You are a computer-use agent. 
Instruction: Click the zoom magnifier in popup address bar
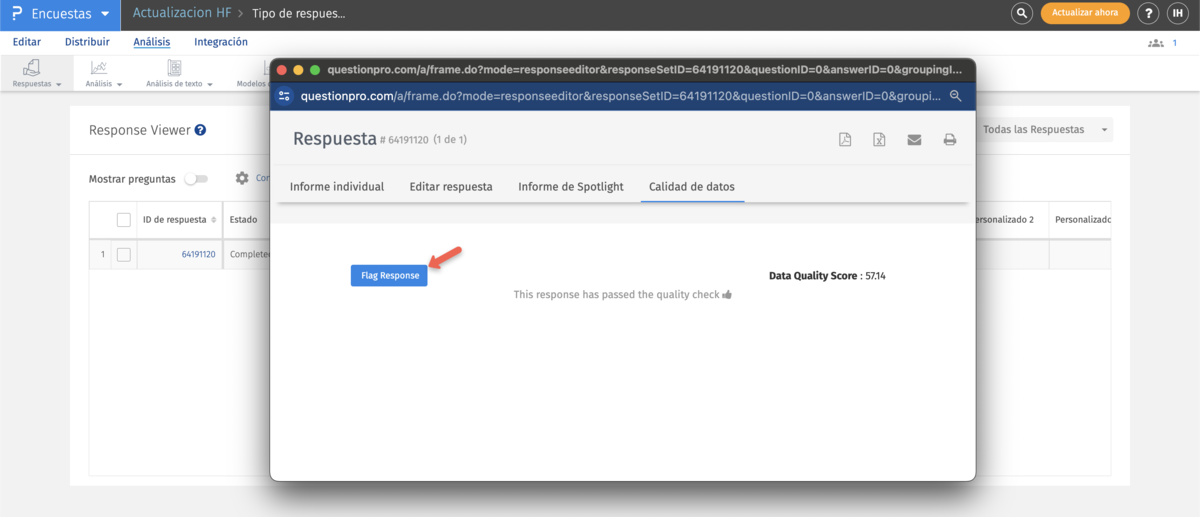[x=955, y=96]
